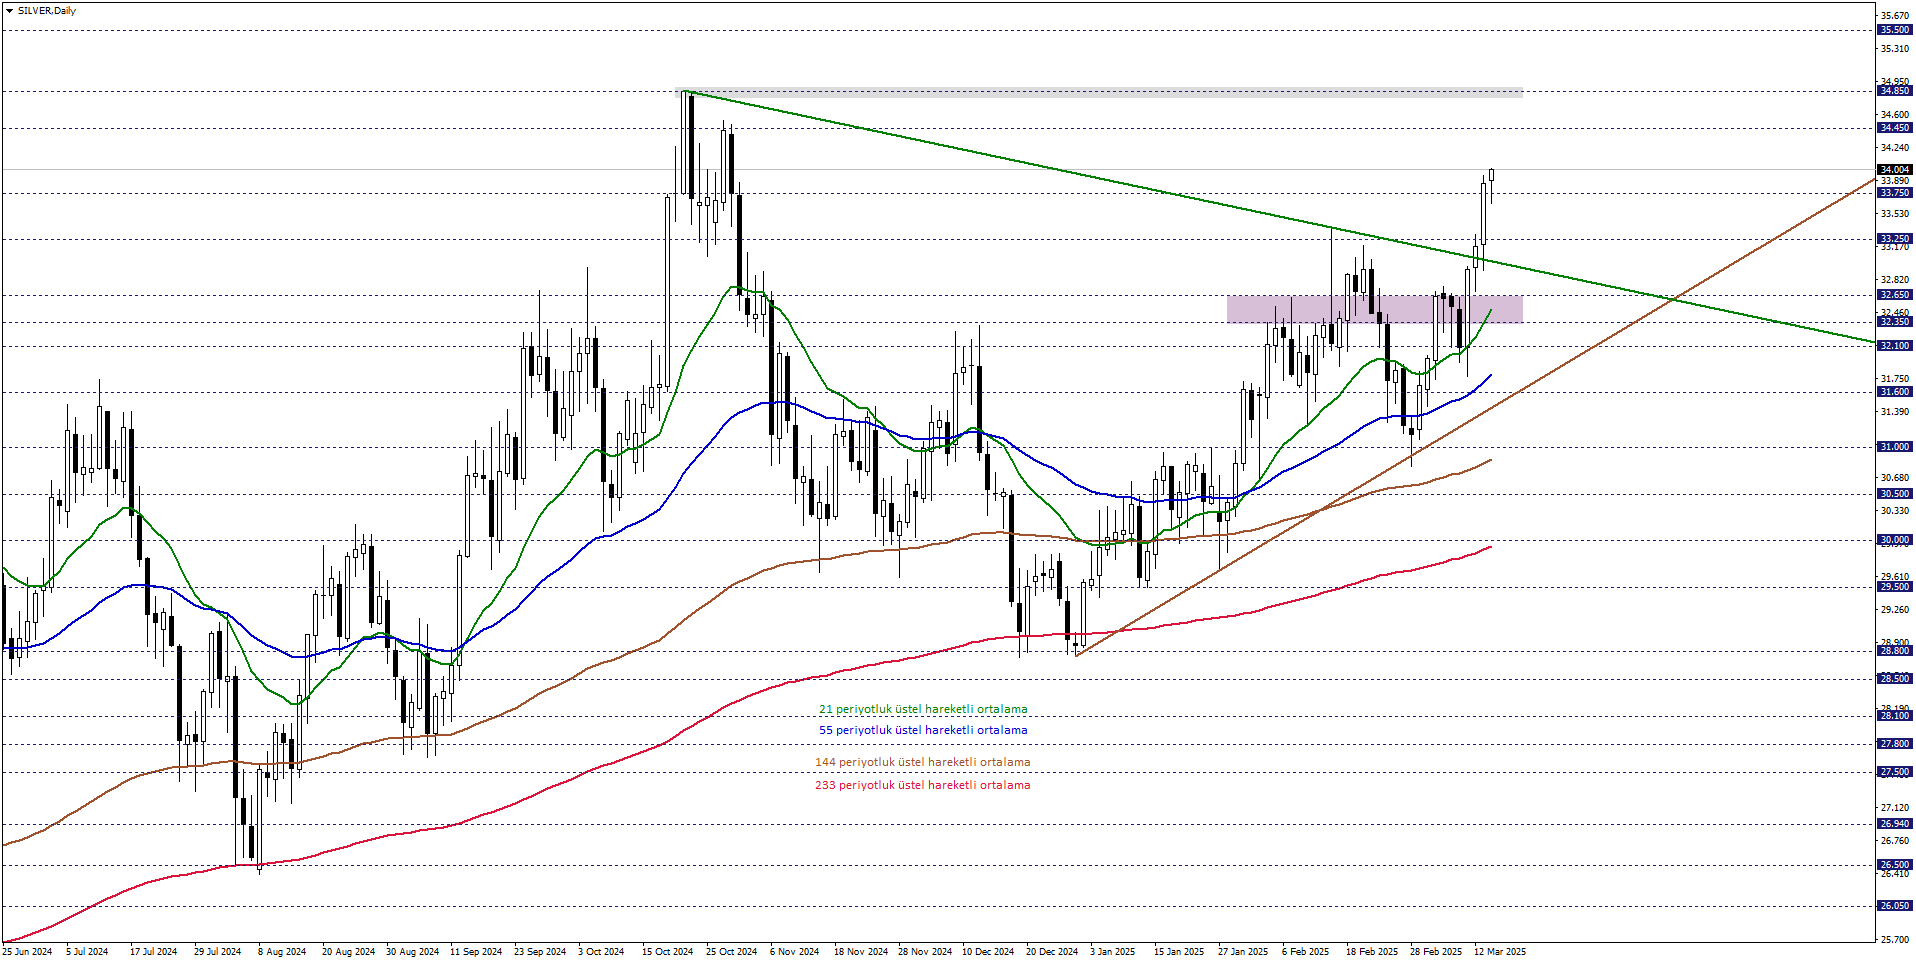Click the 10 Dec 2024 date label

[988, 952]
